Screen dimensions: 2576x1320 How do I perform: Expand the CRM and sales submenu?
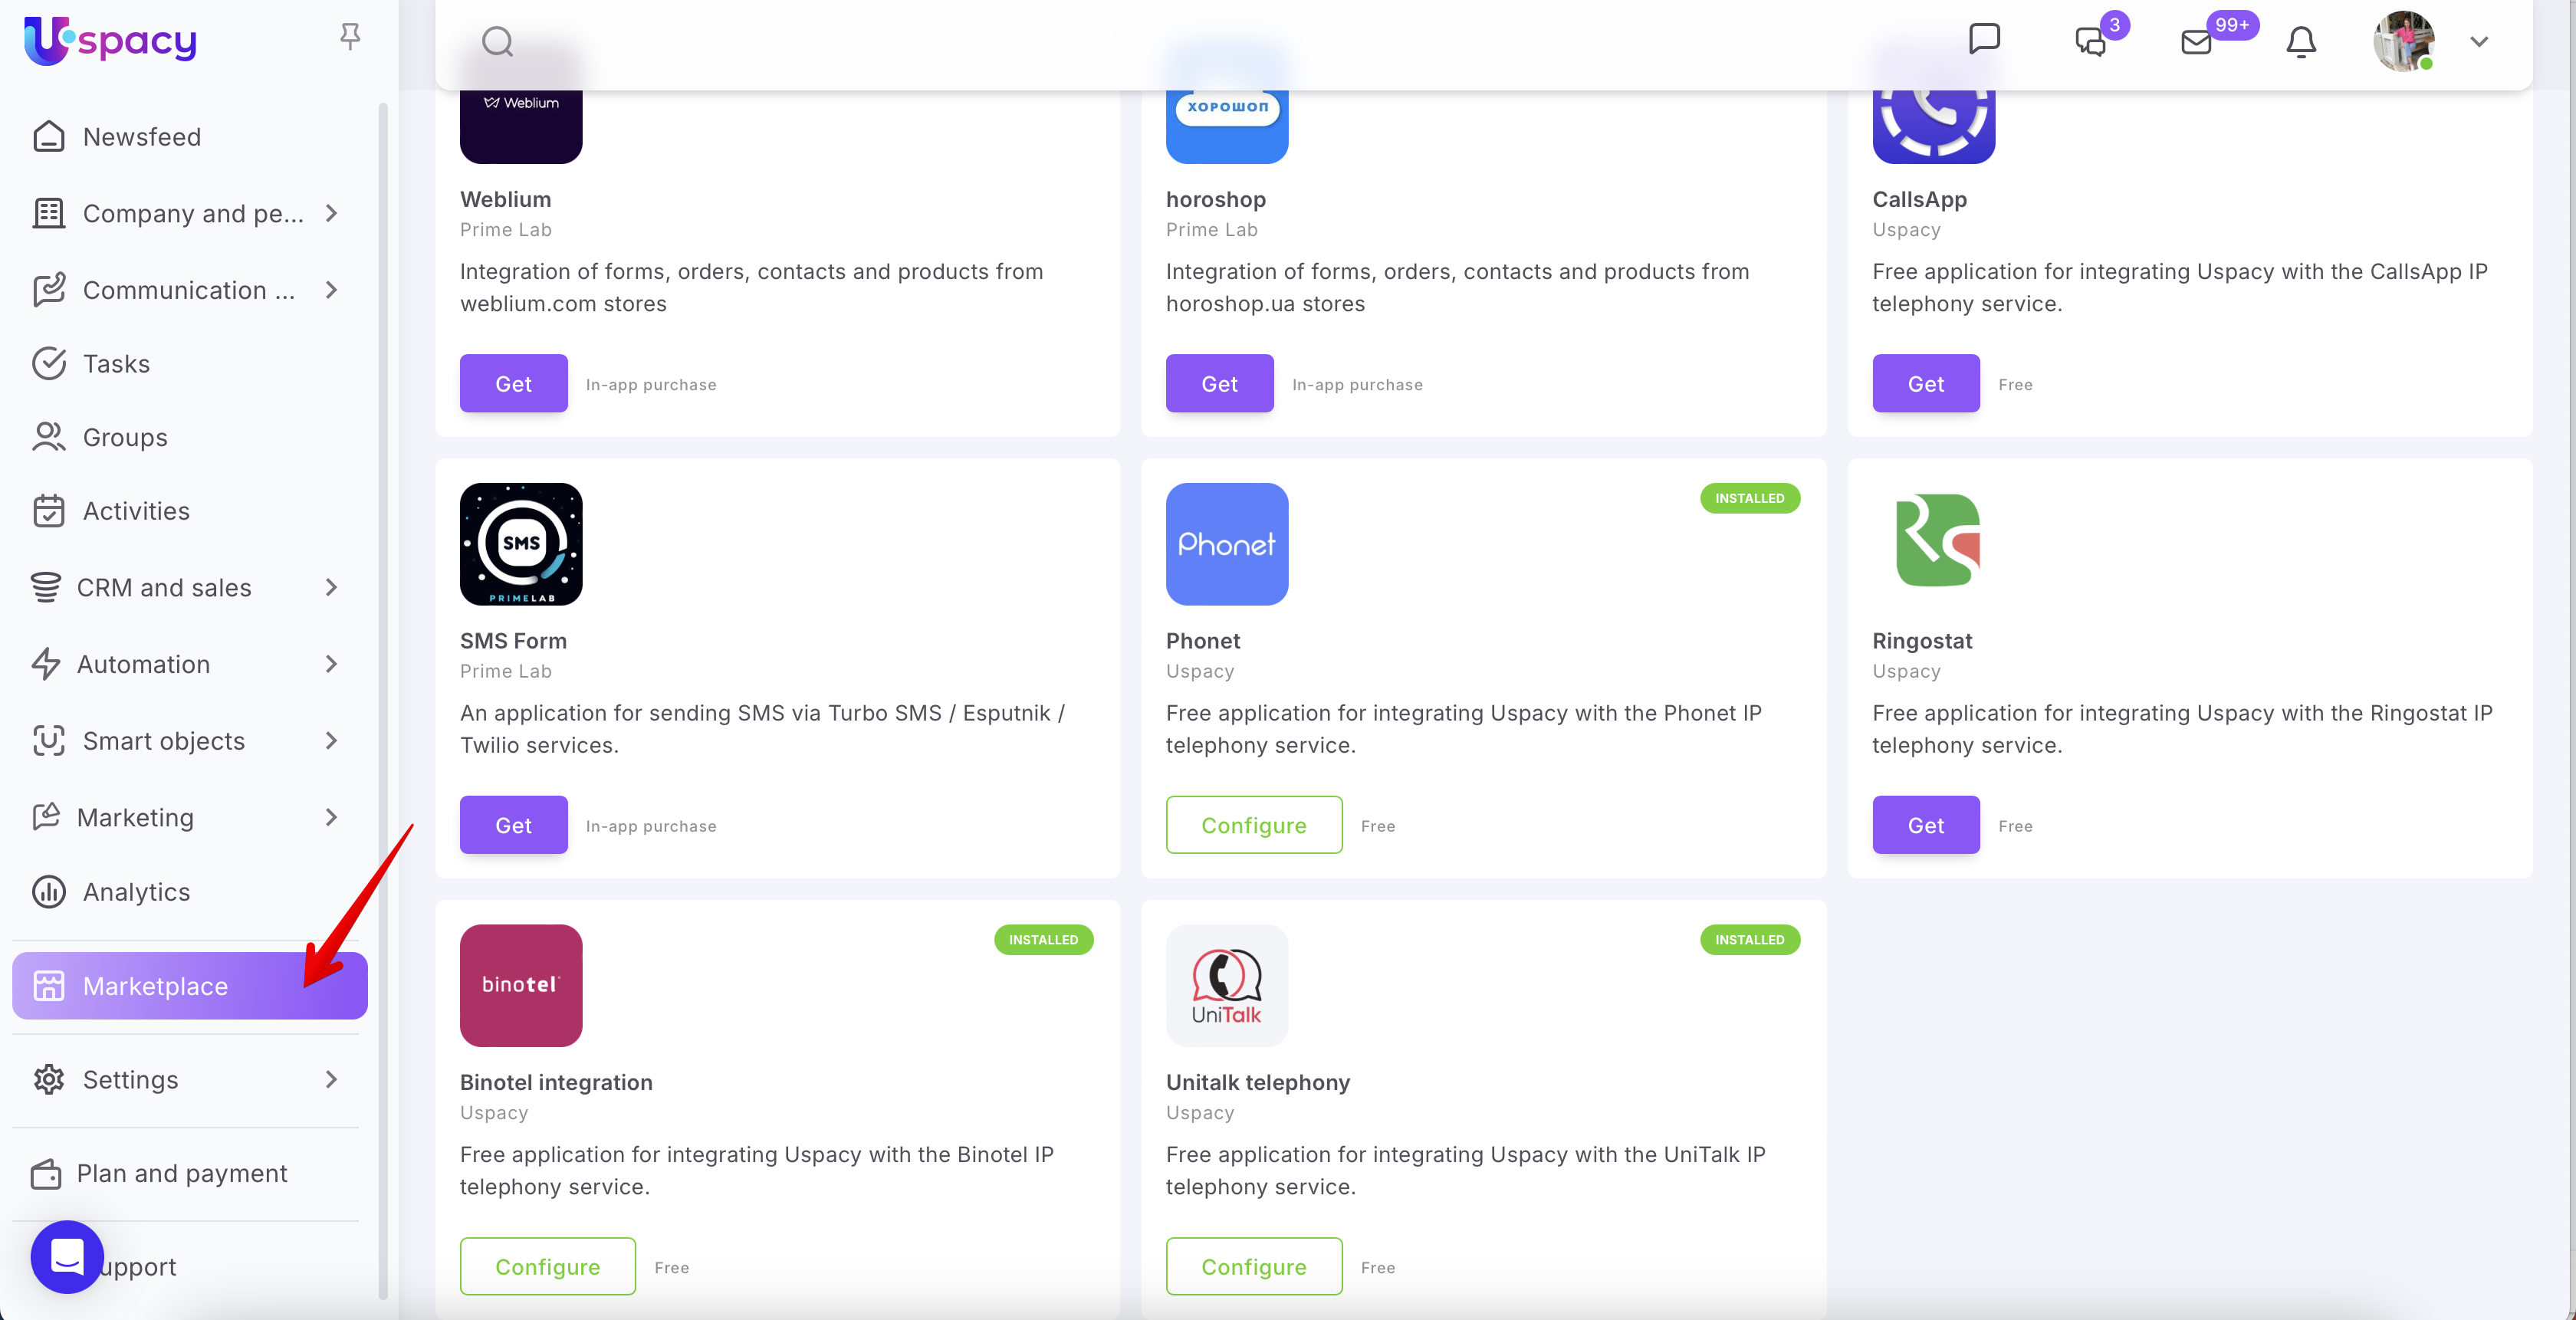[x=331, y=588]
